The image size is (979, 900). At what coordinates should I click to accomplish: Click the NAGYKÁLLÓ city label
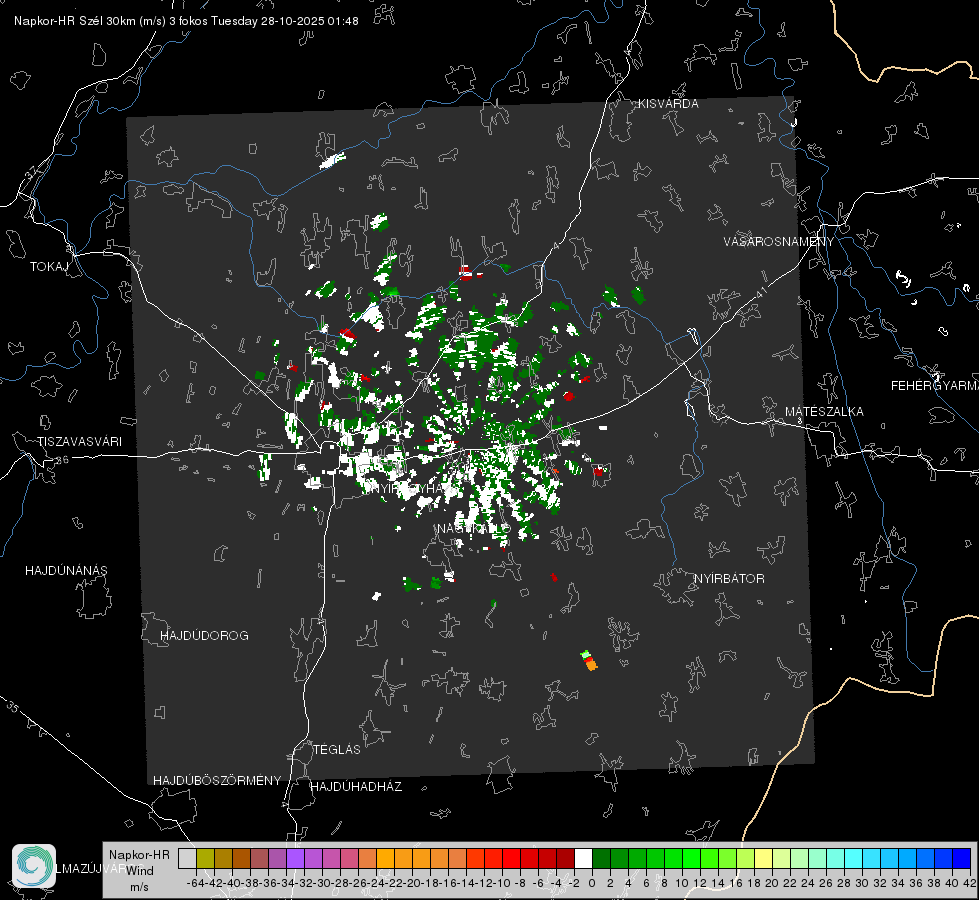tap(473, 529)
